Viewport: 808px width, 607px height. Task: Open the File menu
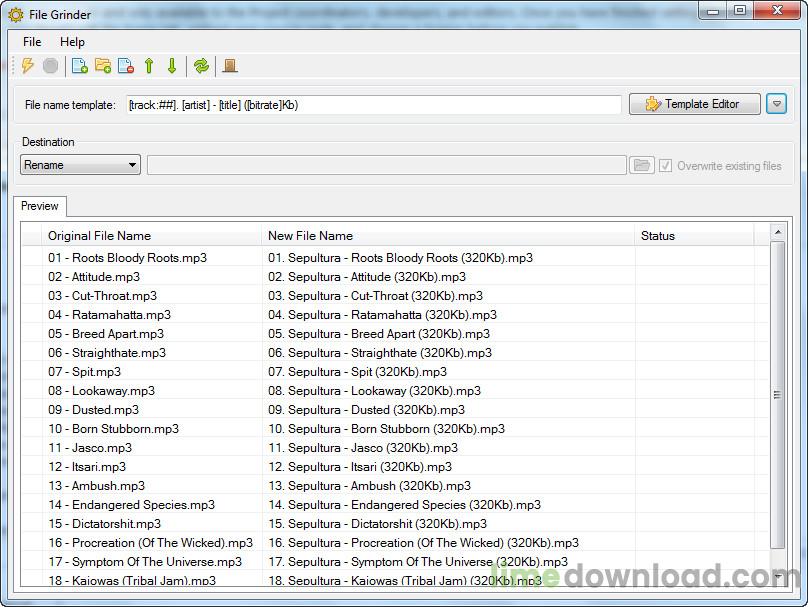[32, 42]
